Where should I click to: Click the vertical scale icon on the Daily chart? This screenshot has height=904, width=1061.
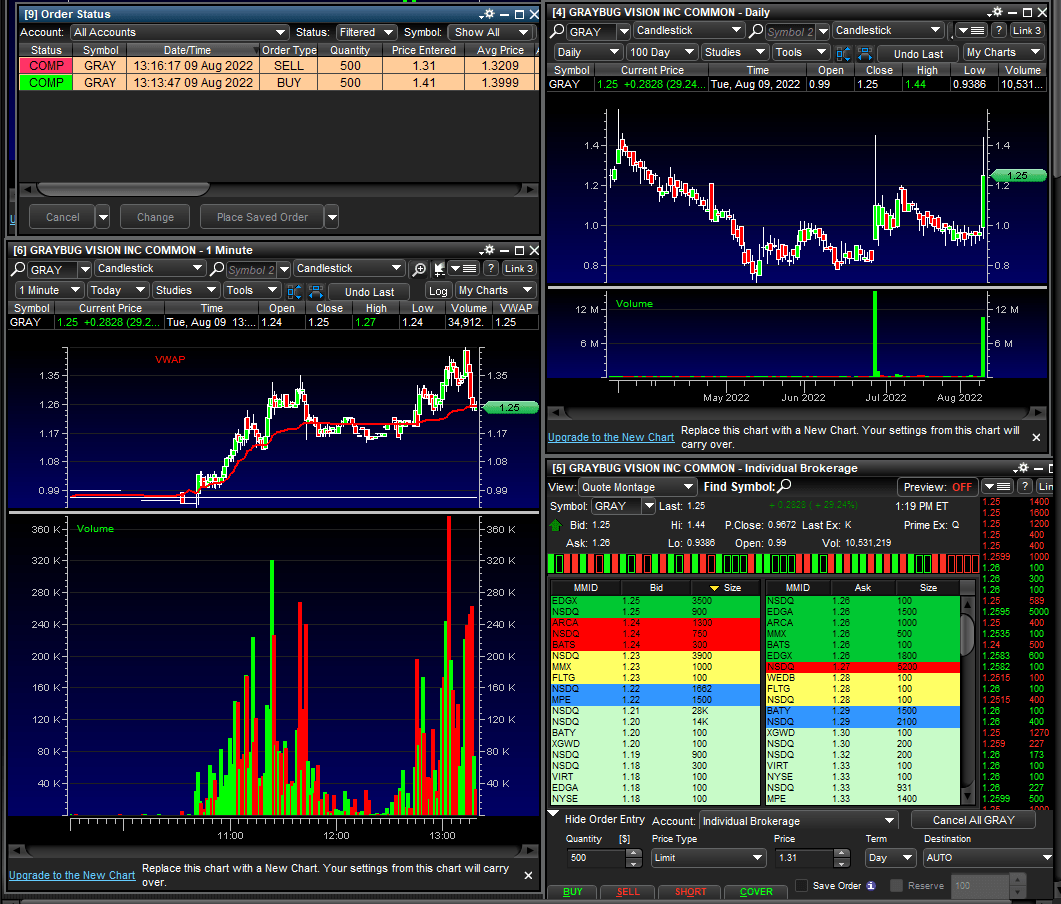click(x=842, y=53)
